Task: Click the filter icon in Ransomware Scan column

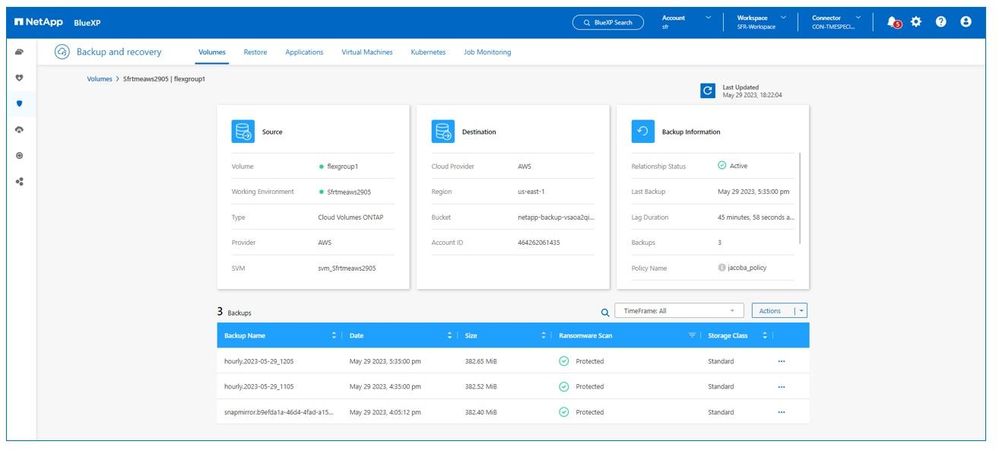Action: pos(692,335)
